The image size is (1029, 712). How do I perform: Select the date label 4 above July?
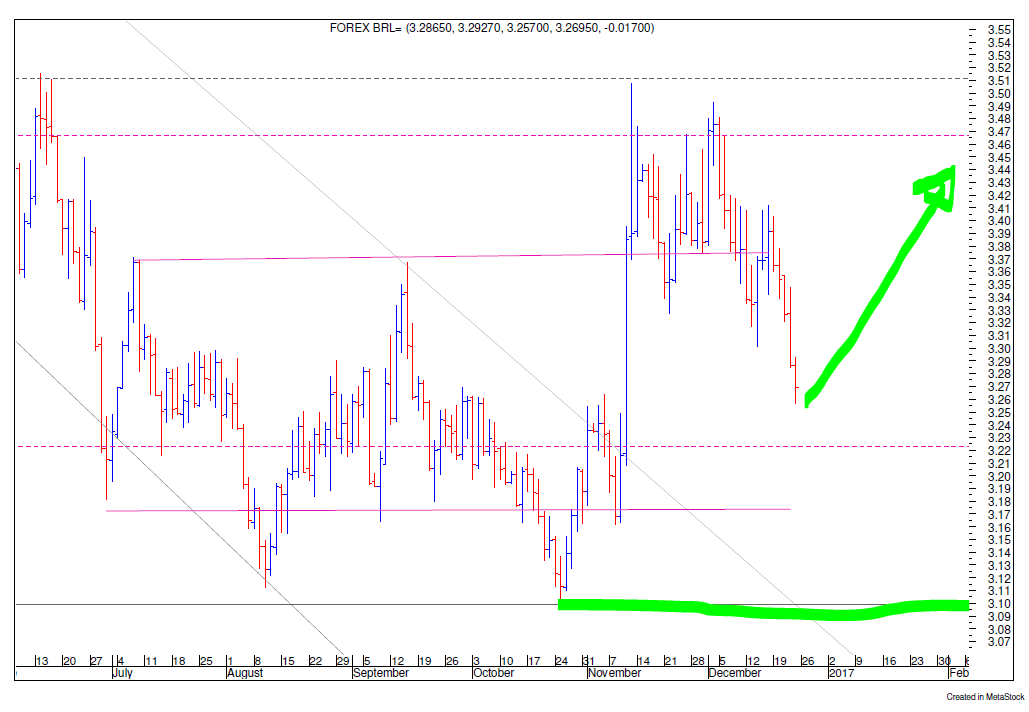121,661
